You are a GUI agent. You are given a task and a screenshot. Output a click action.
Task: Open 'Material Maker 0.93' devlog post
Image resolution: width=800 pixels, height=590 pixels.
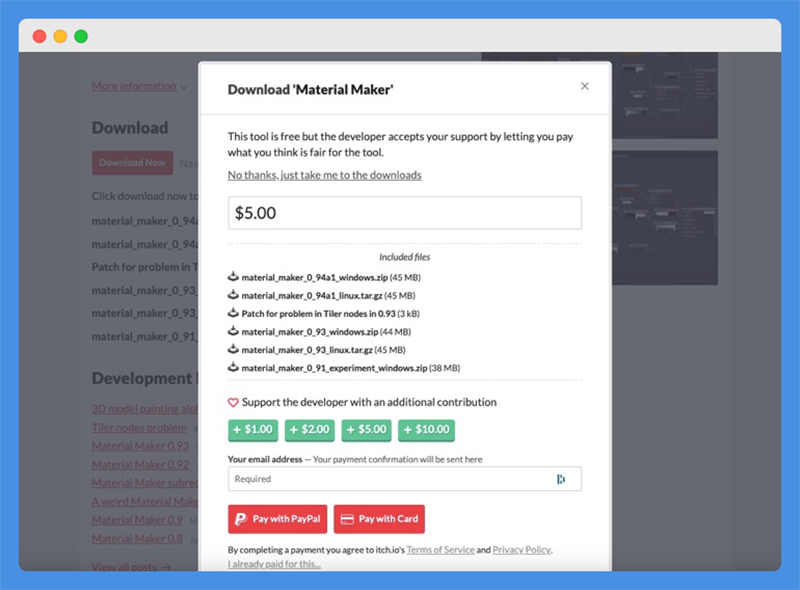[x=140, y=446]
